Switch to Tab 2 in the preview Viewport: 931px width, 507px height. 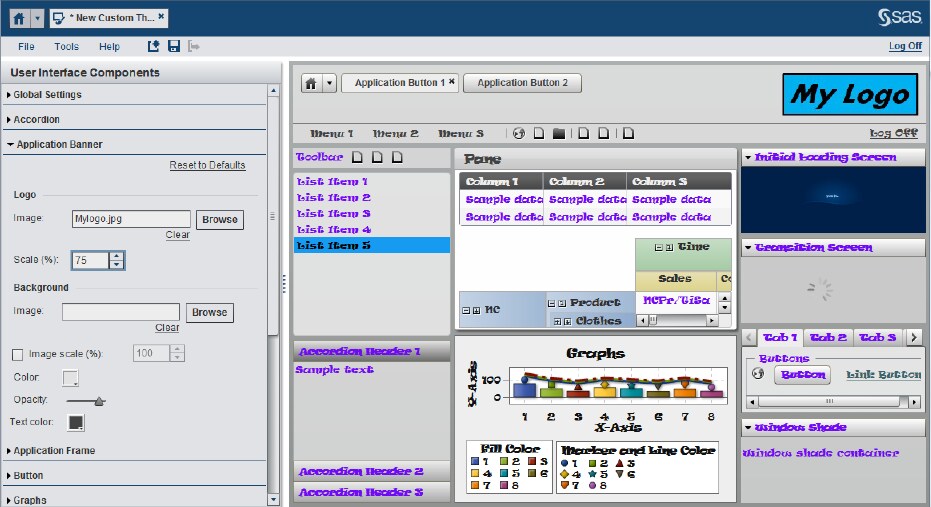[828, 338]
